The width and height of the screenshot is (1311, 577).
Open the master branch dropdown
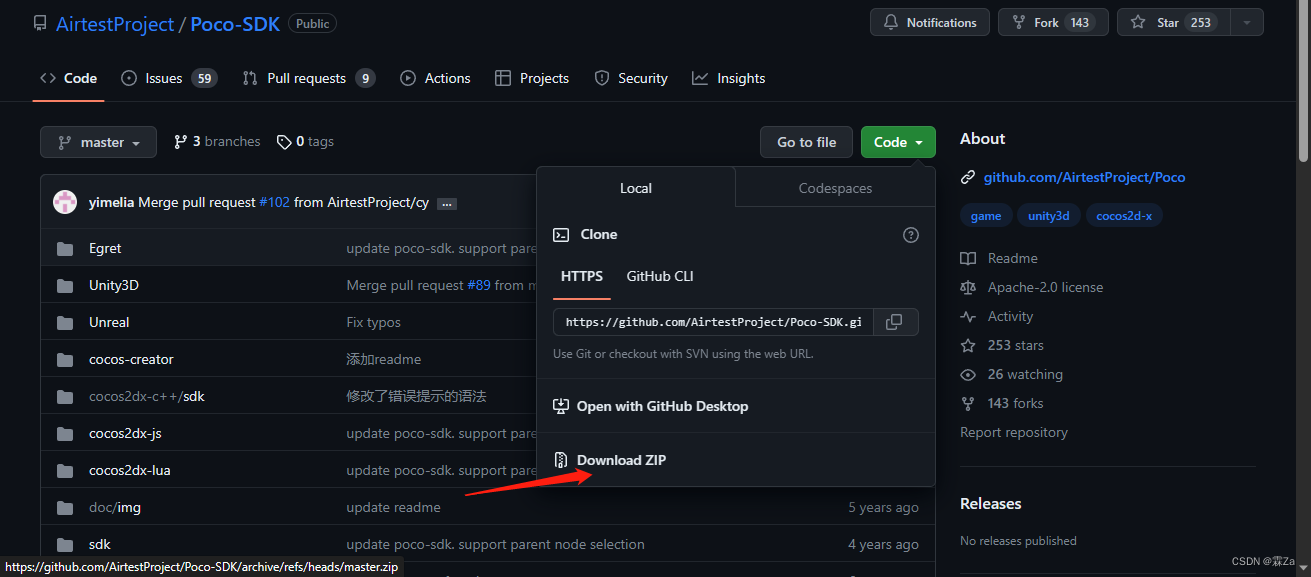tap(98, 142)
